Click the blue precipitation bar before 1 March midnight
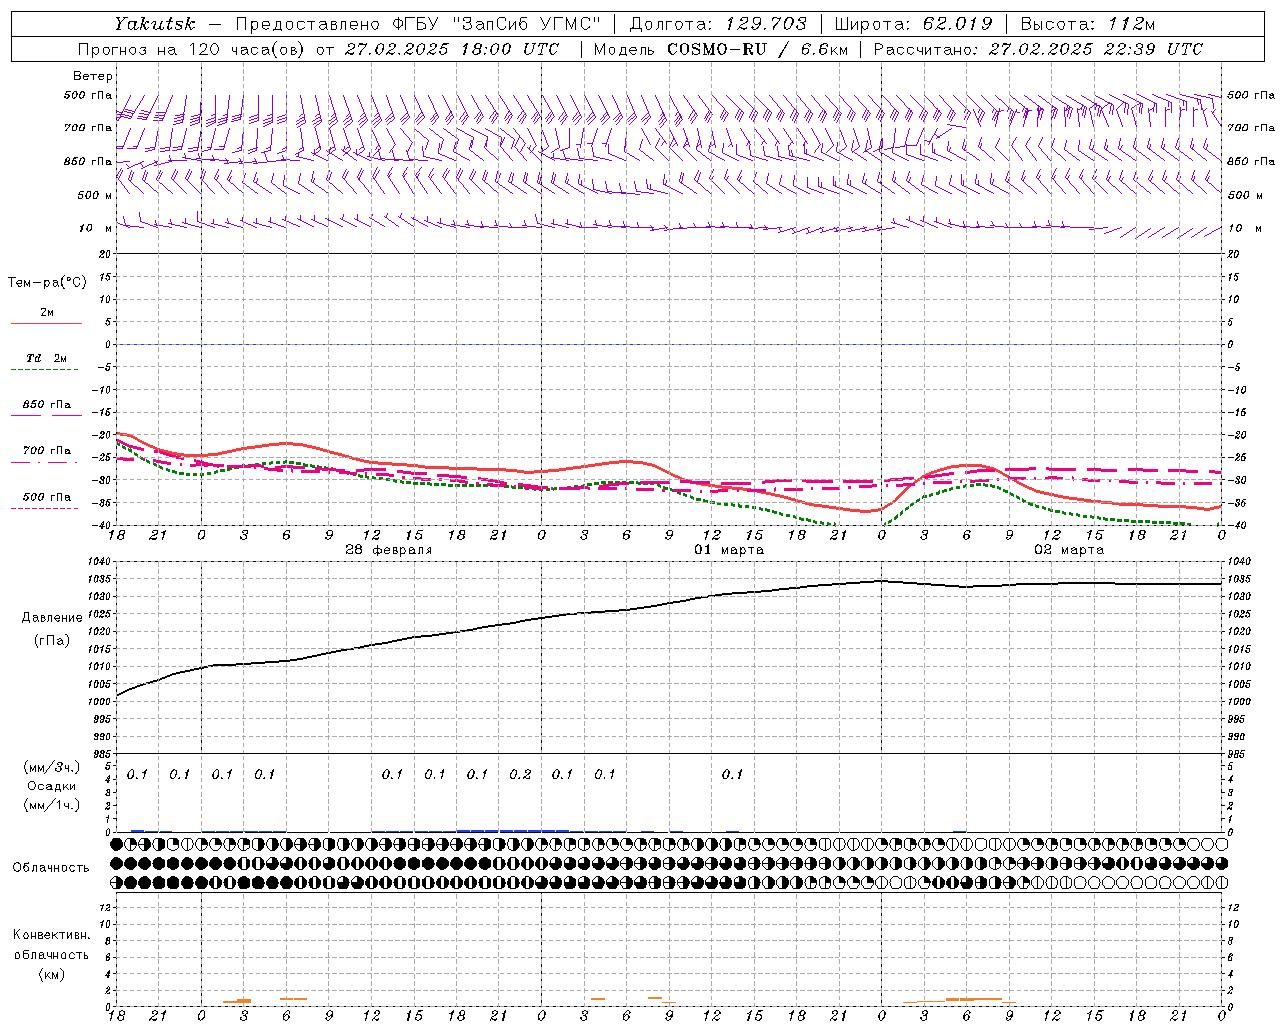 [513, 830]
